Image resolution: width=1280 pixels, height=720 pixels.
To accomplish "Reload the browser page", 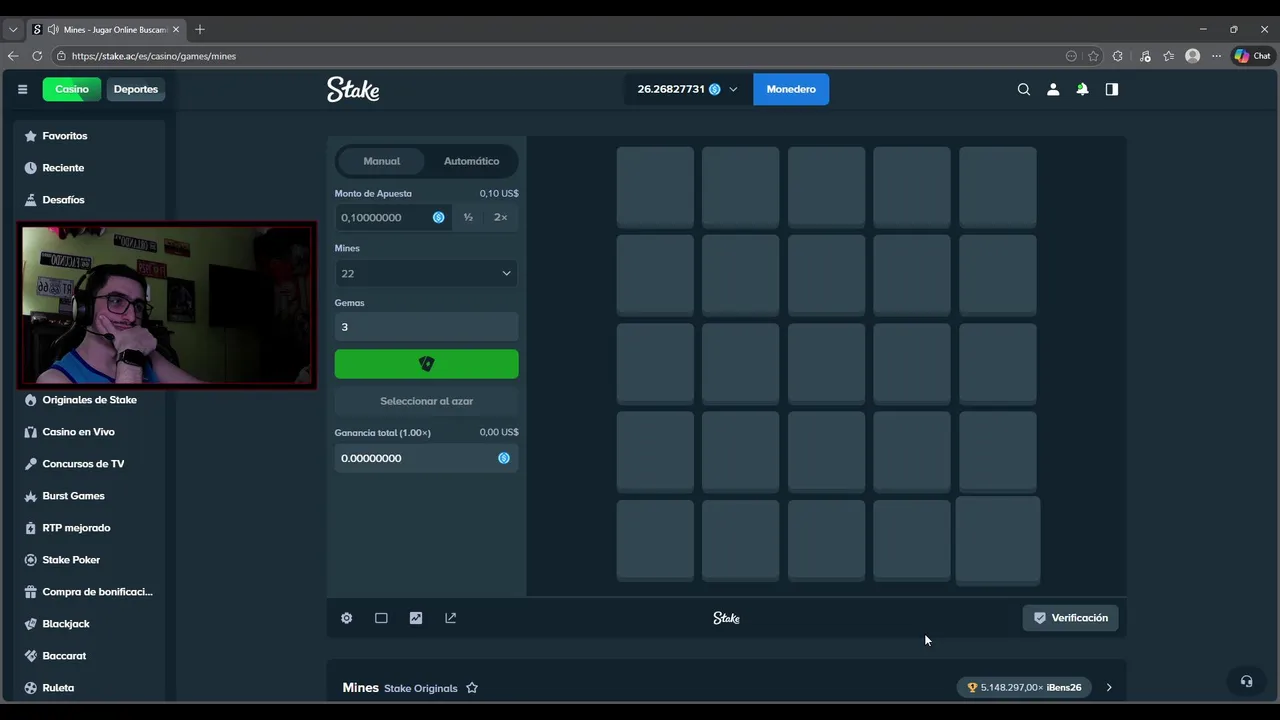I will click(x=37, y=56).
